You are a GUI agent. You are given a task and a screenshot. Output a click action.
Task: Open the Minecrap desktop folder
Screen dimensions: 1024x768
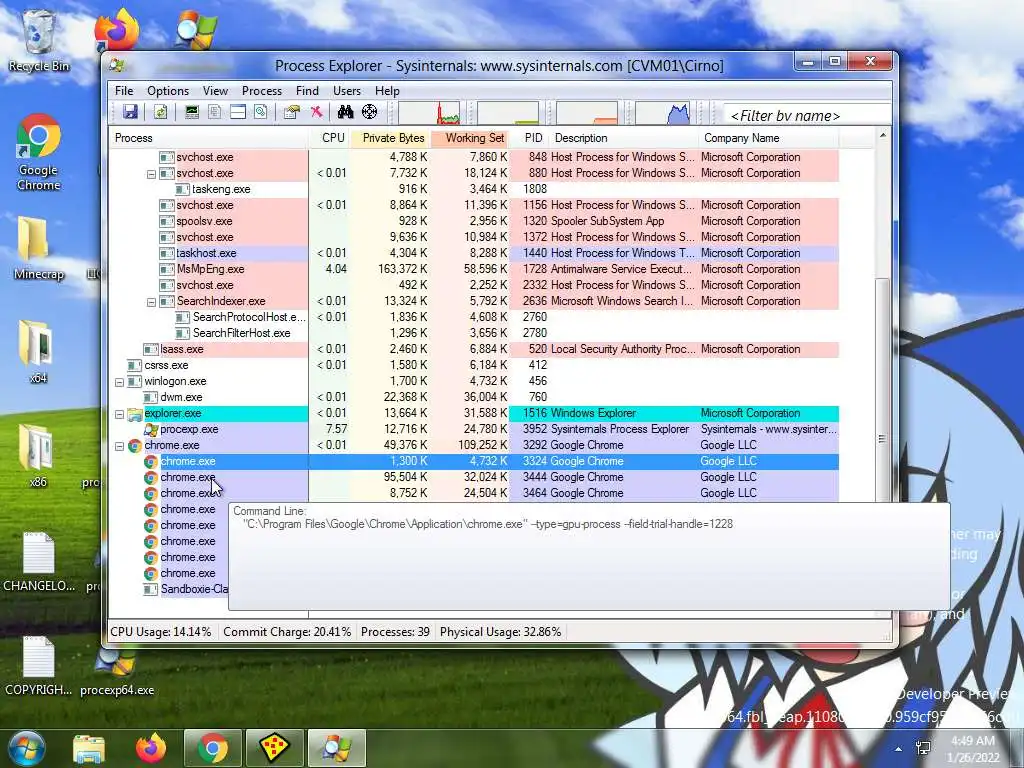coord(39,248)
